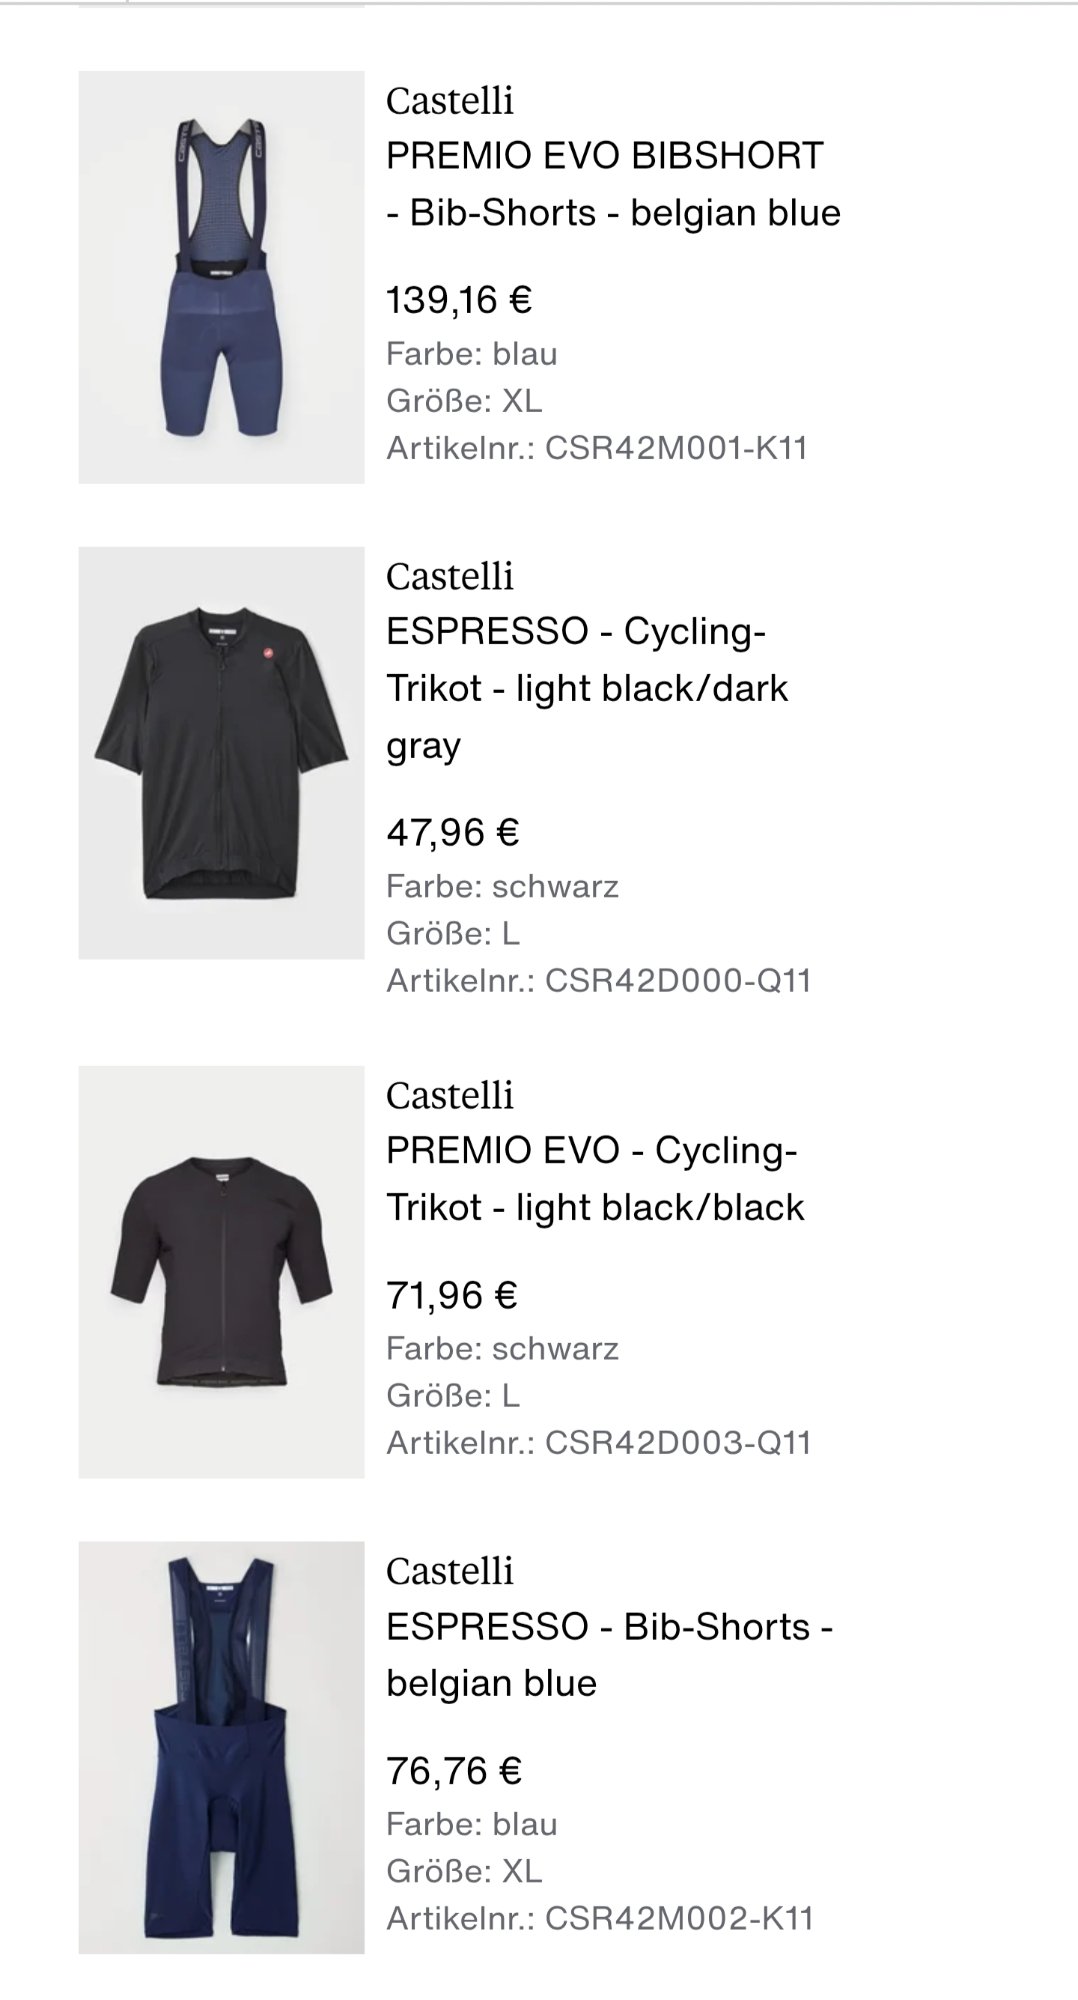Click Castelli brand above Premio Evo Bibshort

pos(450,100)
